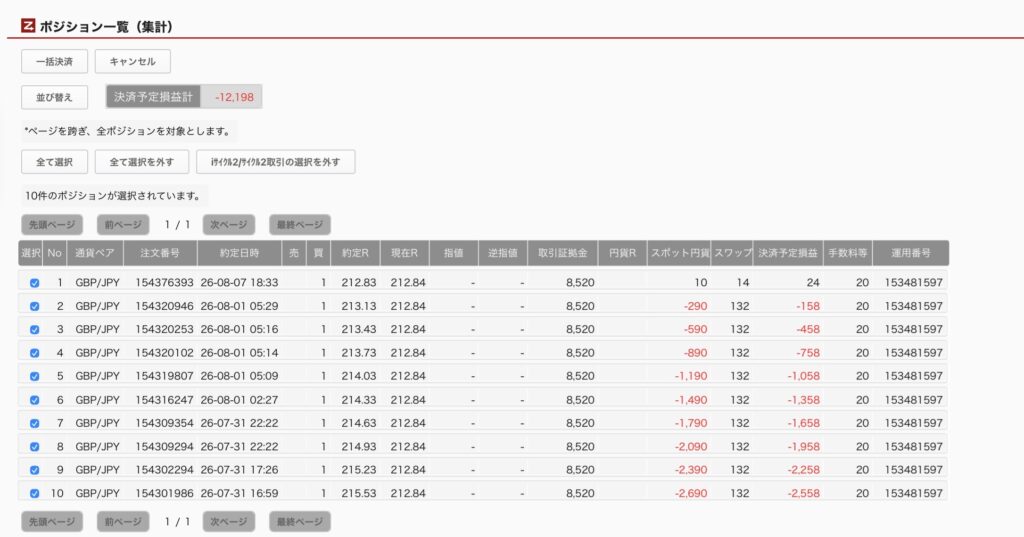The height and width of the screenshot is (537, 1024).
Task: Click the red Z logo icon in title
Action: click(28, 26)
